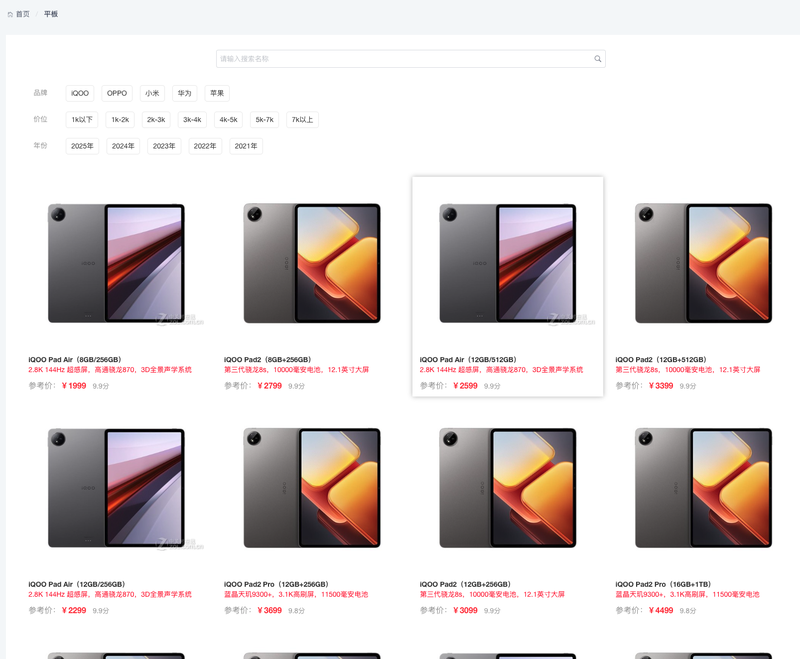Open iQOO Pad Air (12GB/256GB) product image
800x659 pixels.
coord(116,488)
